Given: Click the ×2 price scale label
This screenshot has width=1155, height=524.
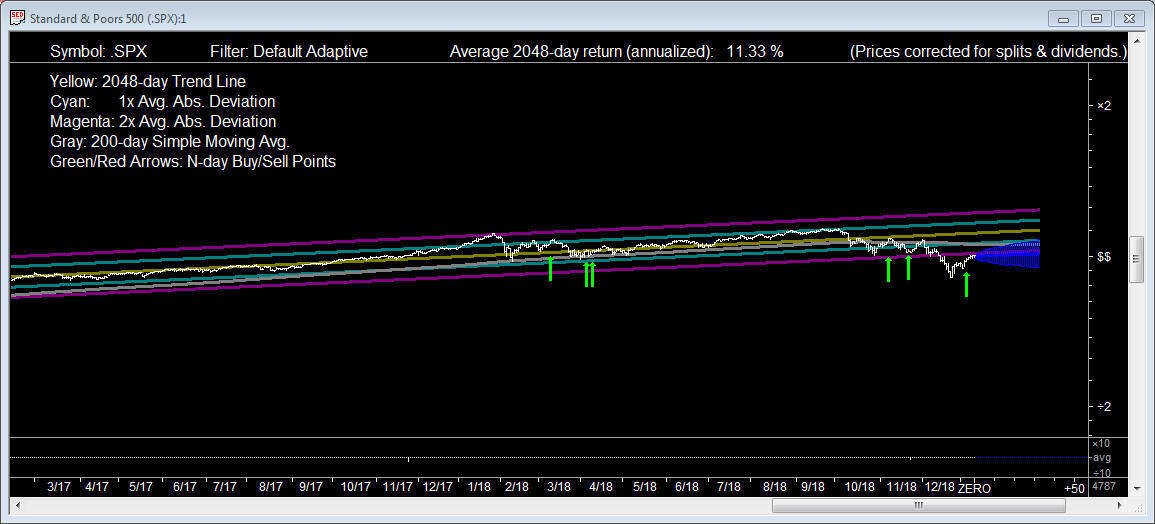Looking at the screenshot, I should [1103, 105].
